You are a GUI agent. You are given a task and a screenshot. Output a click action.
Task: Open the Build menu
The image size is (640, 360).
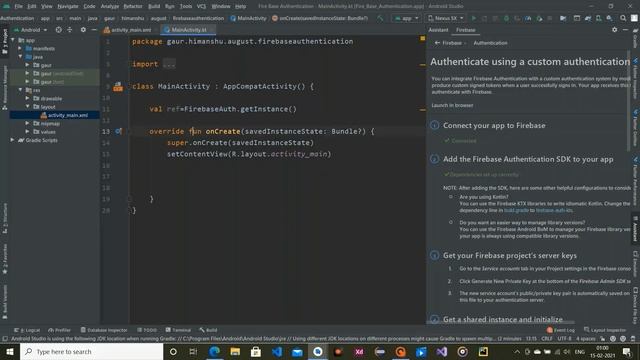(x=154, y=6)
